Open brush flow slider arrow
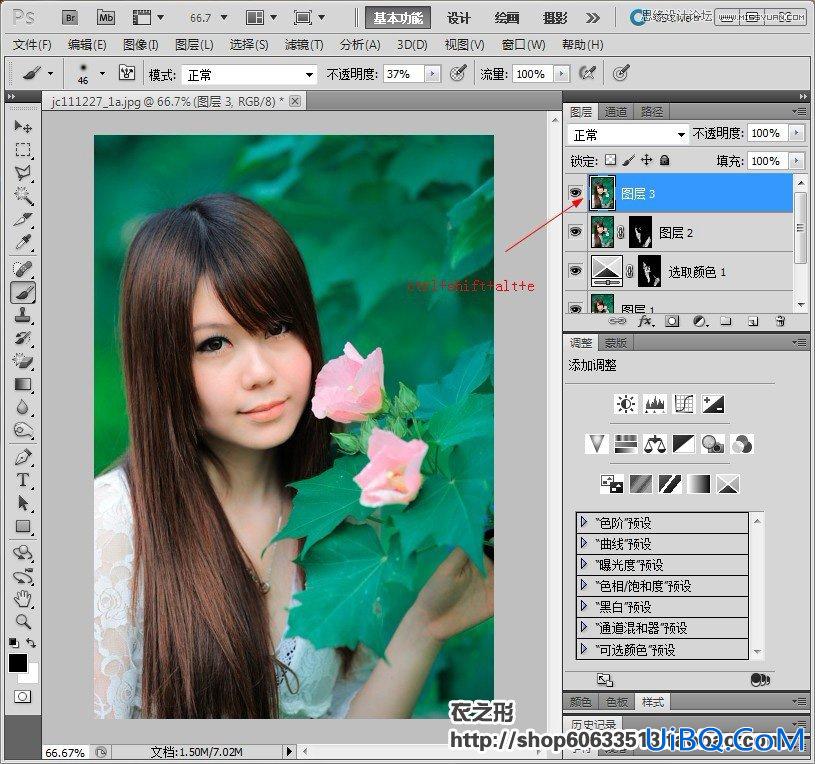The width and height of the screenshot is (815, 764). [561, 74]
